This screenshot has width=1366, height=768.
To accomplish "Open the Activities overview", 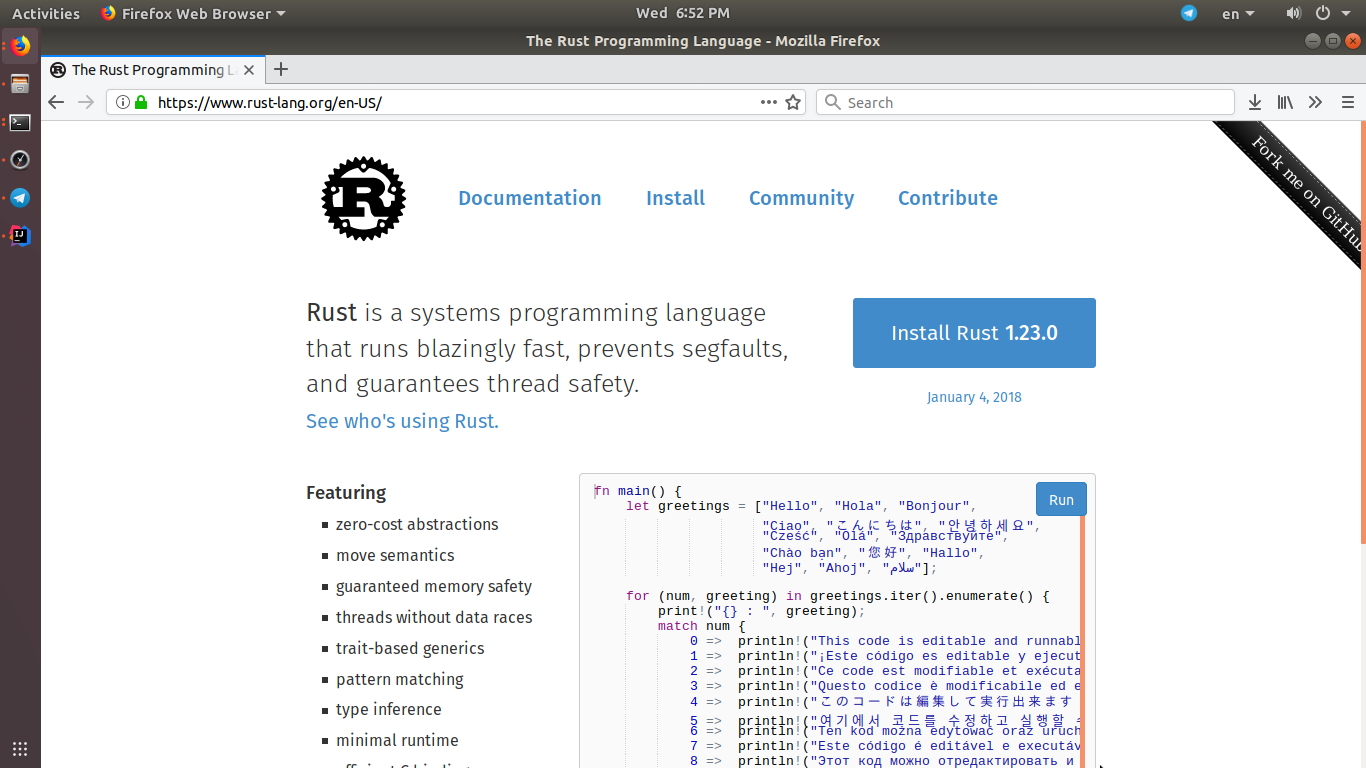I will tap(46, 13).
